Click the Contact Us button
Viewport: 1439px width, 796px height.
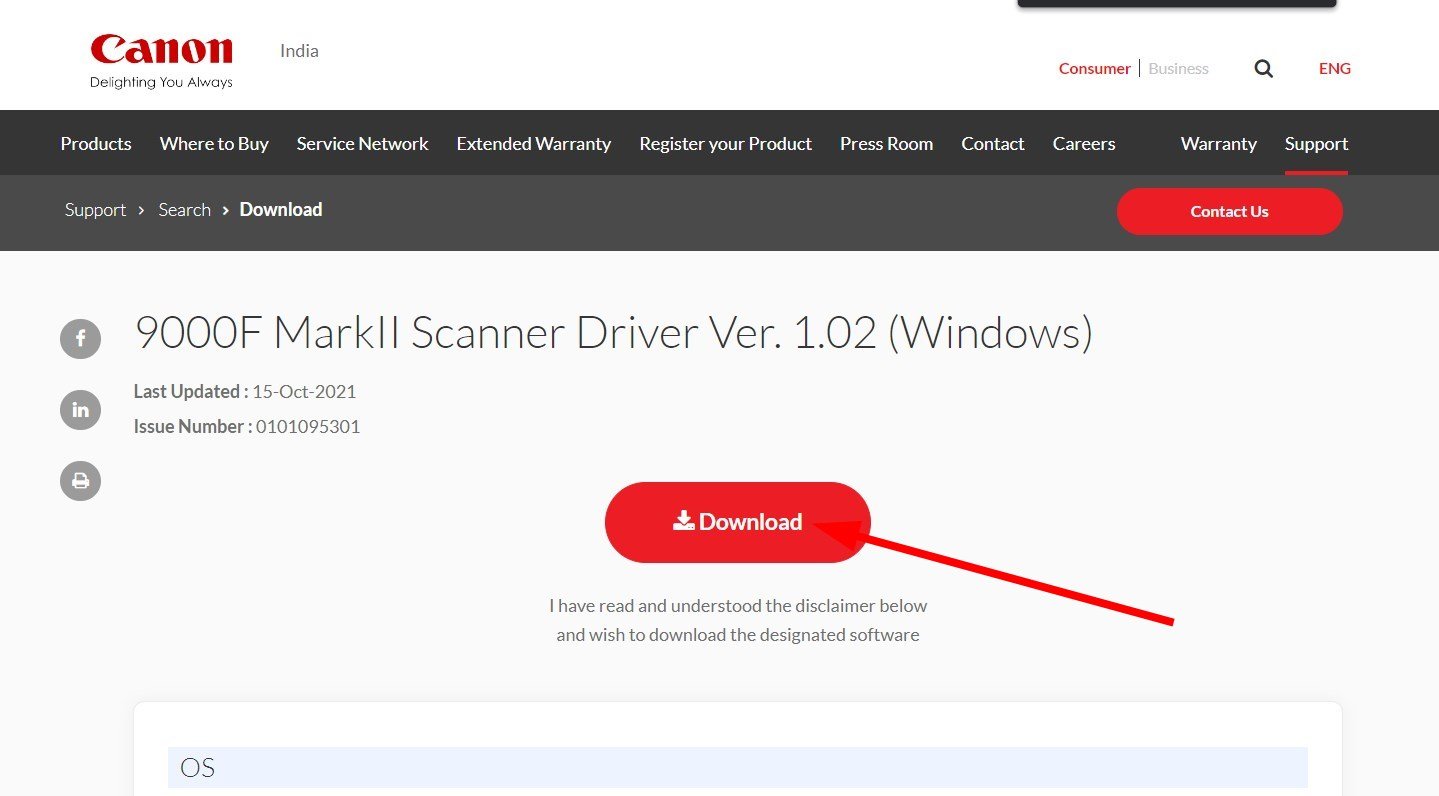click(1229, 211)
